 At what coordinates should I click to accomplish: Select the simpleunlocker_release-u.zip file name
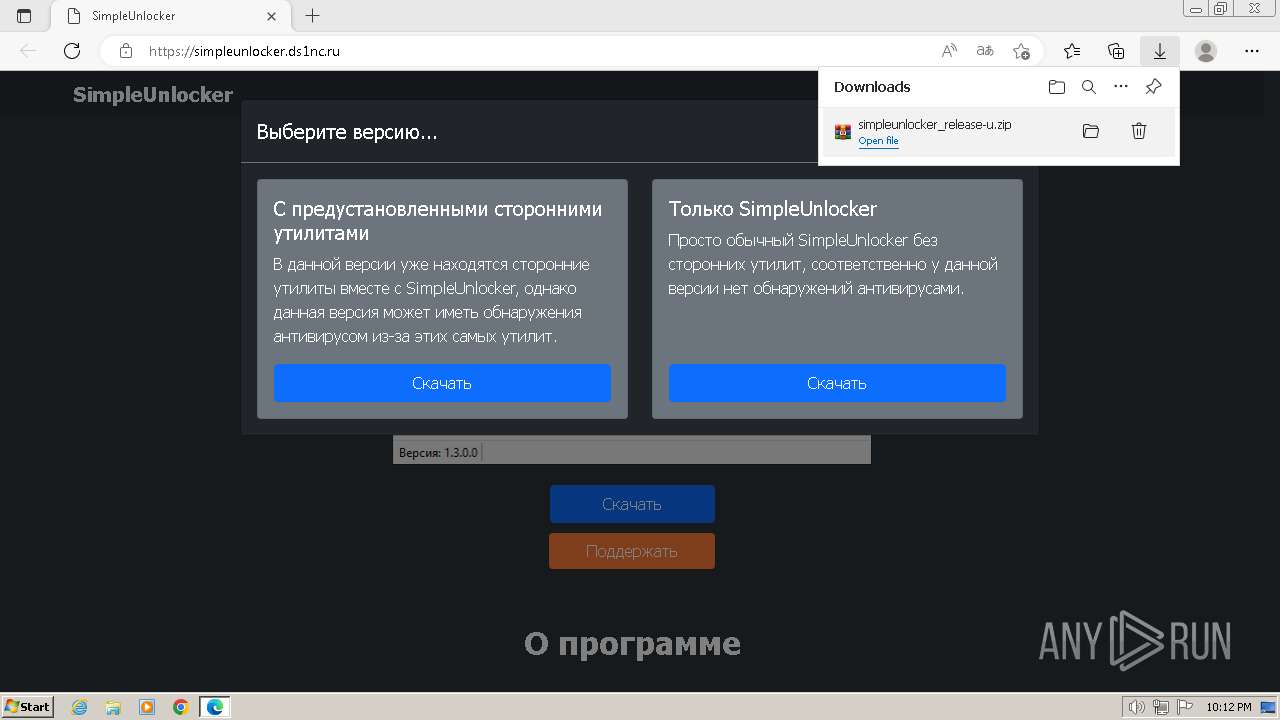click(934, 124)
